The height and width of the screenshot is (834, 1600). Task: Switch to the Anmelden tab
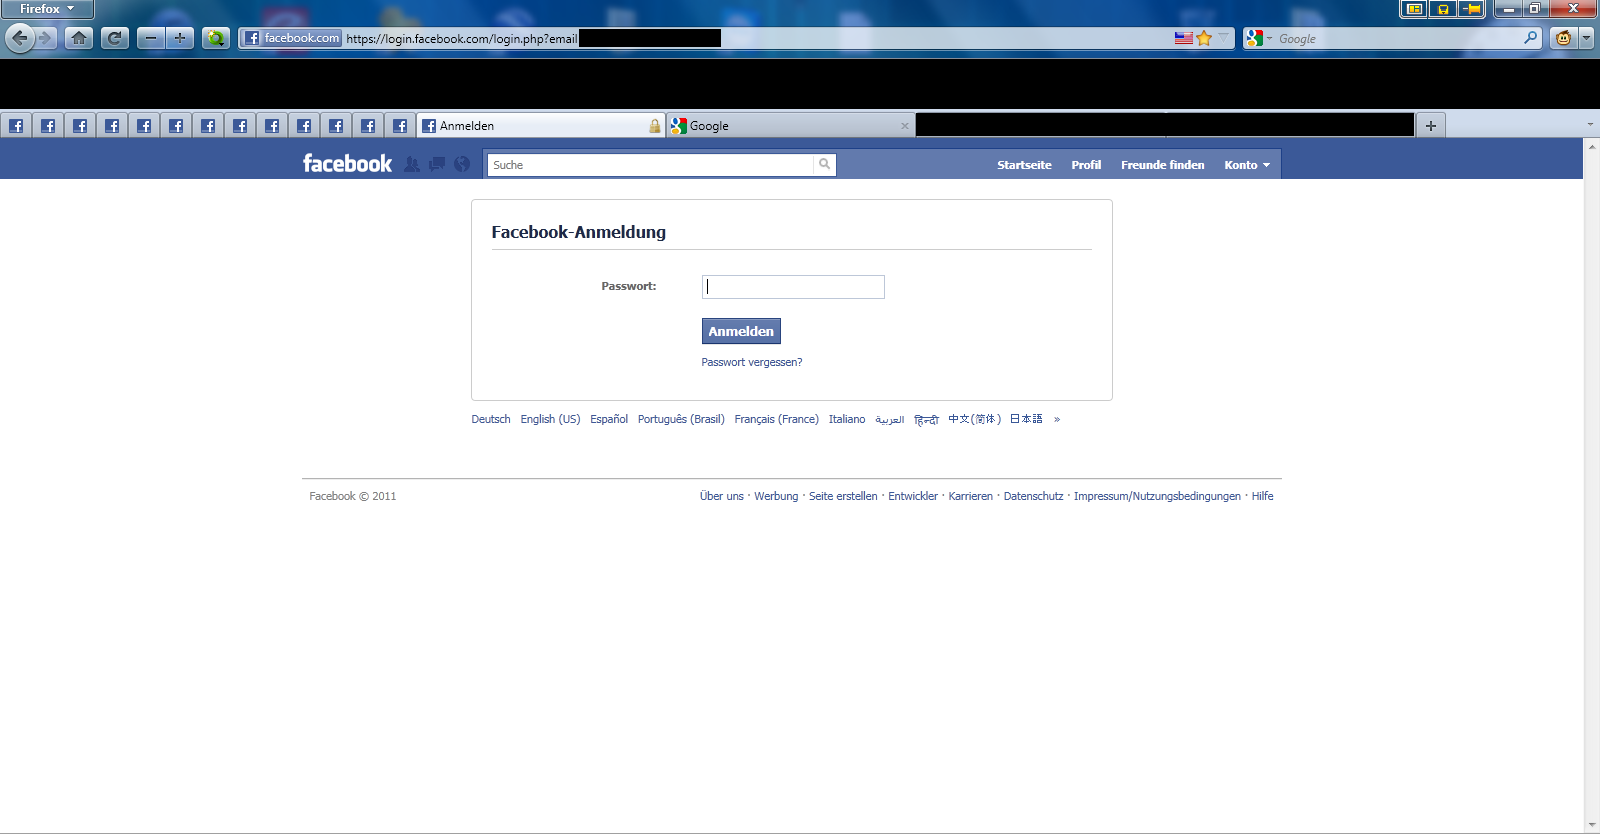[541, 126]
